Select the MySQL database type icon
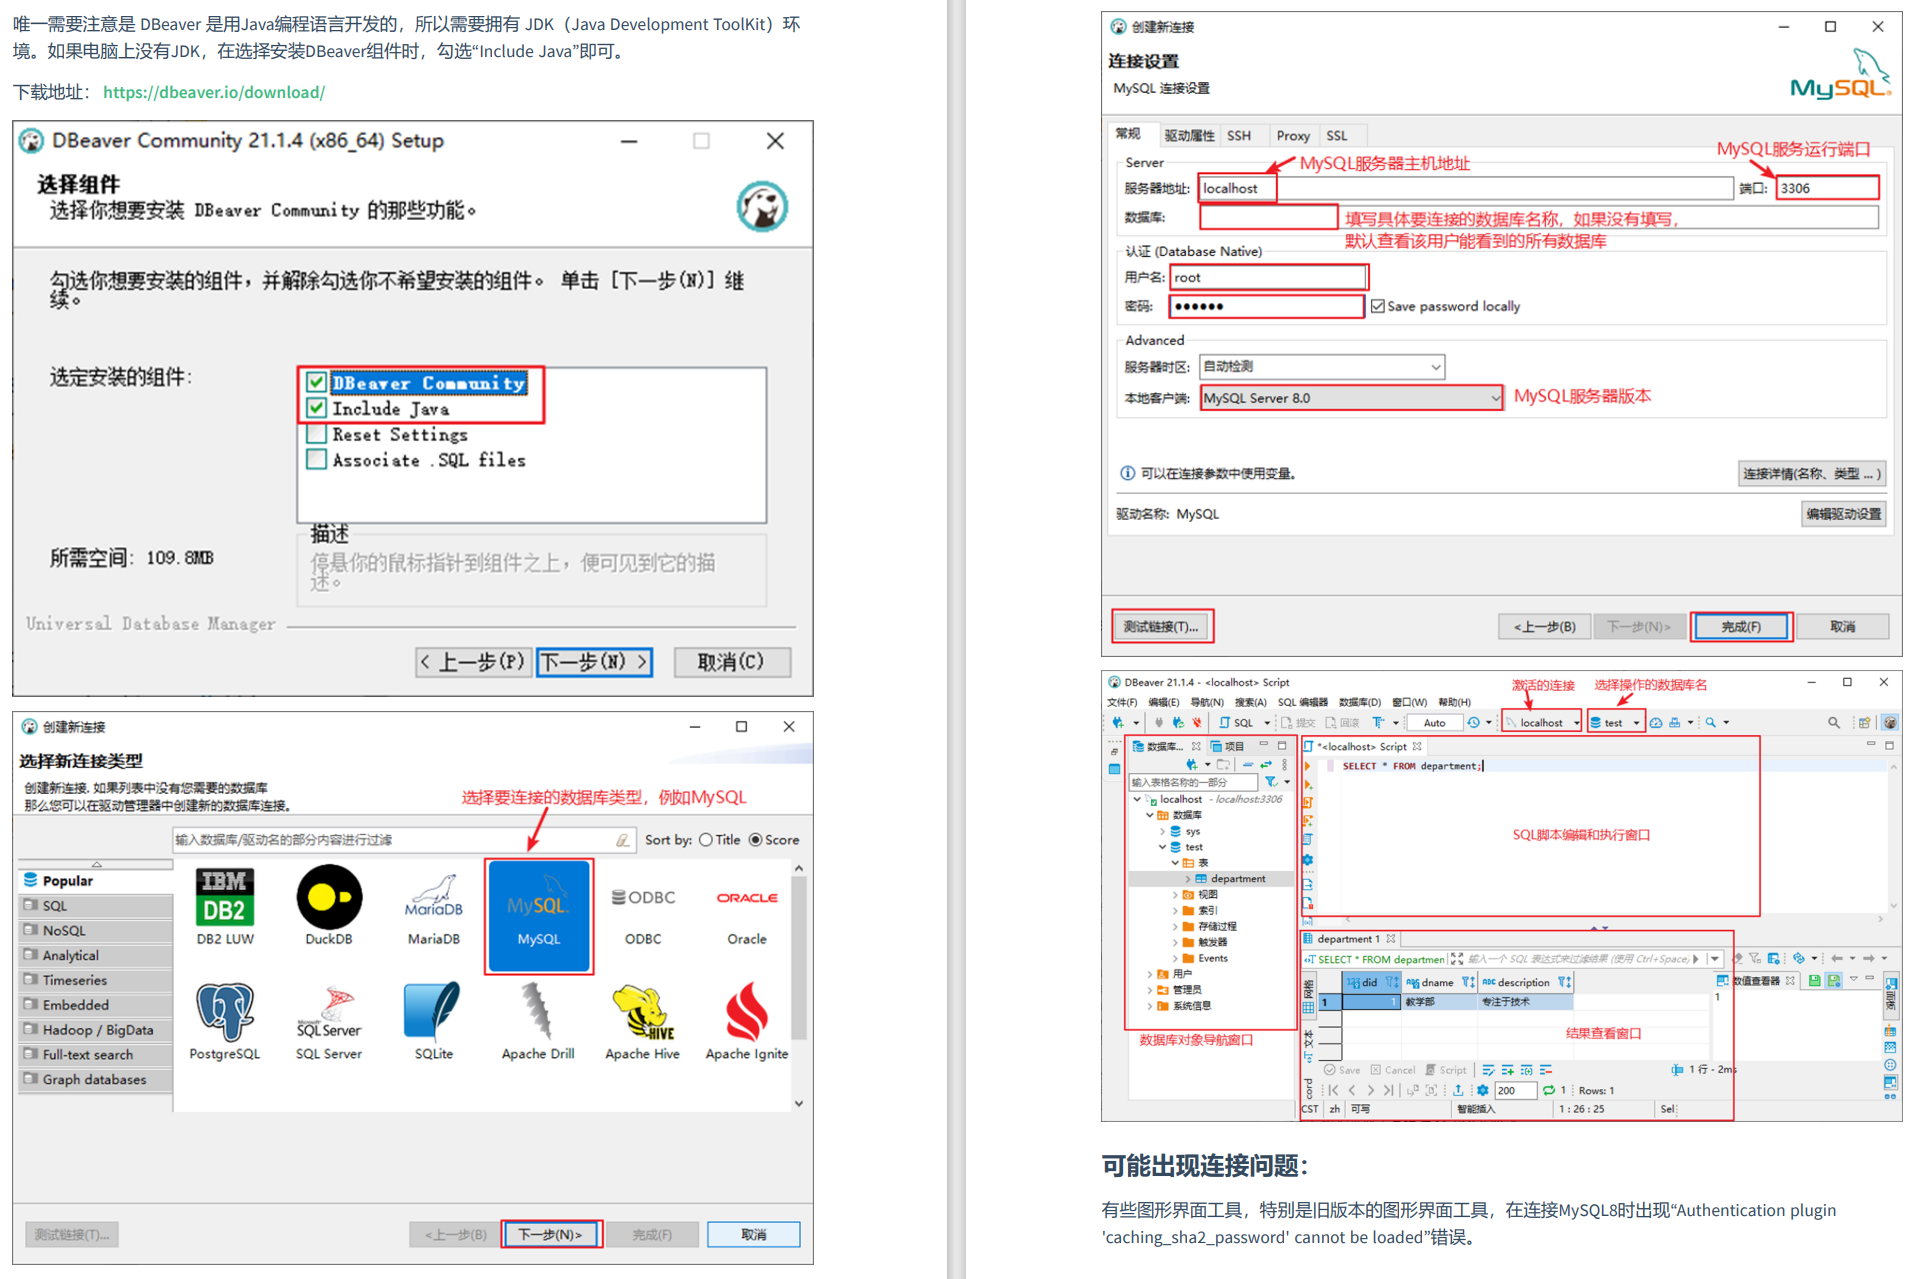This screenshot has height=1279, width=1923. coord(538,916)
